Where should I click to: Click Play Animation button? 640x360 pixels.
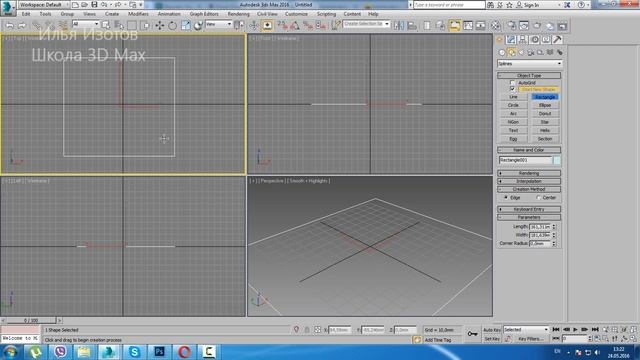(576, 329)
